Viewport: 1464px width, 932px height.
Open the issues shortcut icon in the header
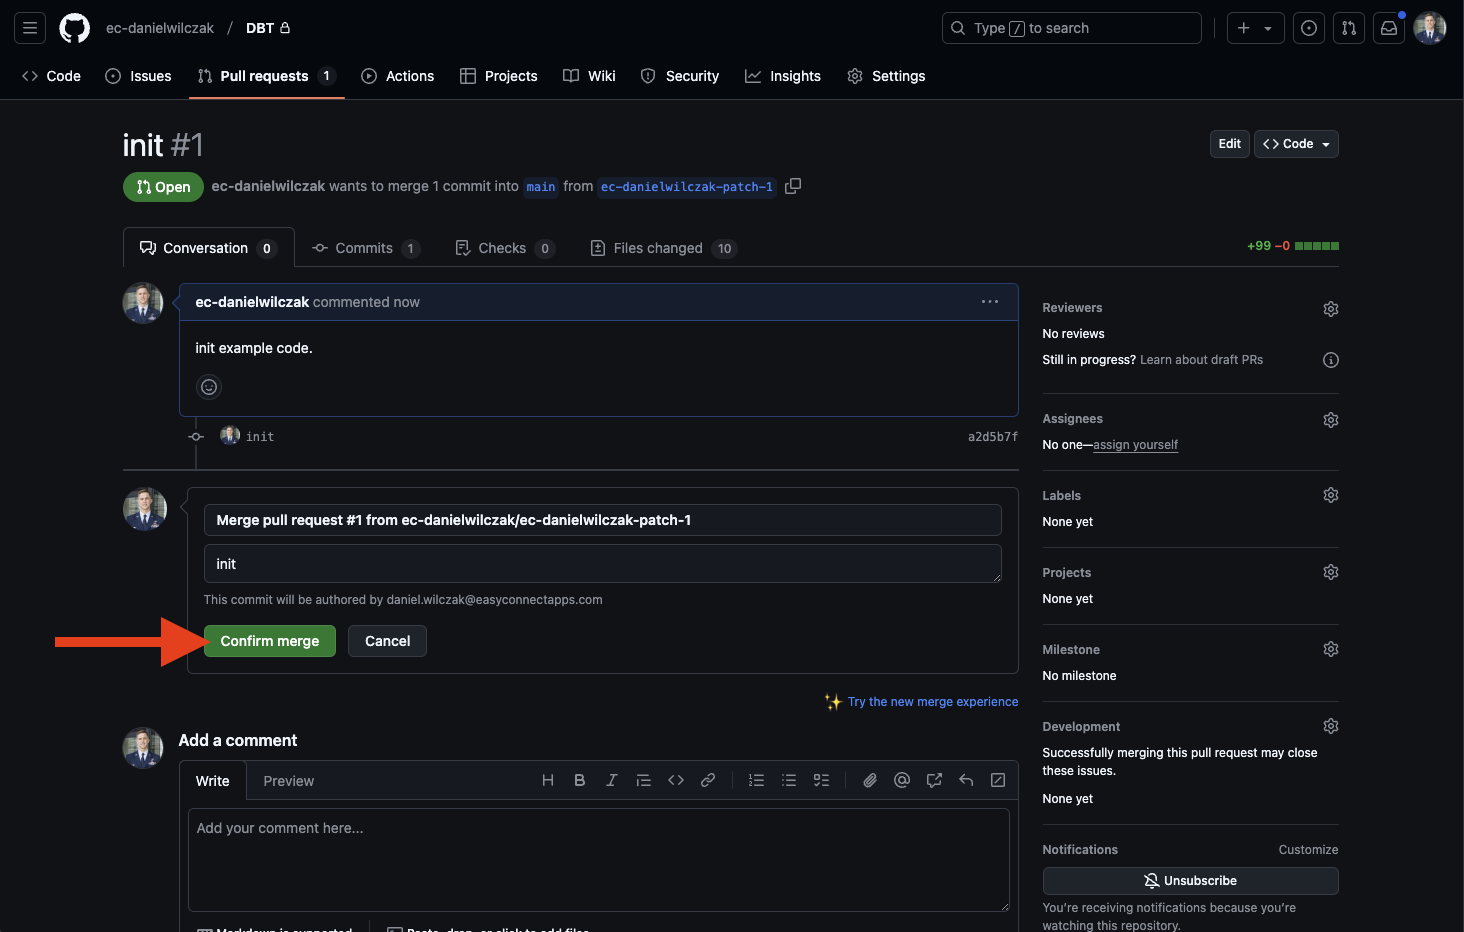[x=1309, y=28]
